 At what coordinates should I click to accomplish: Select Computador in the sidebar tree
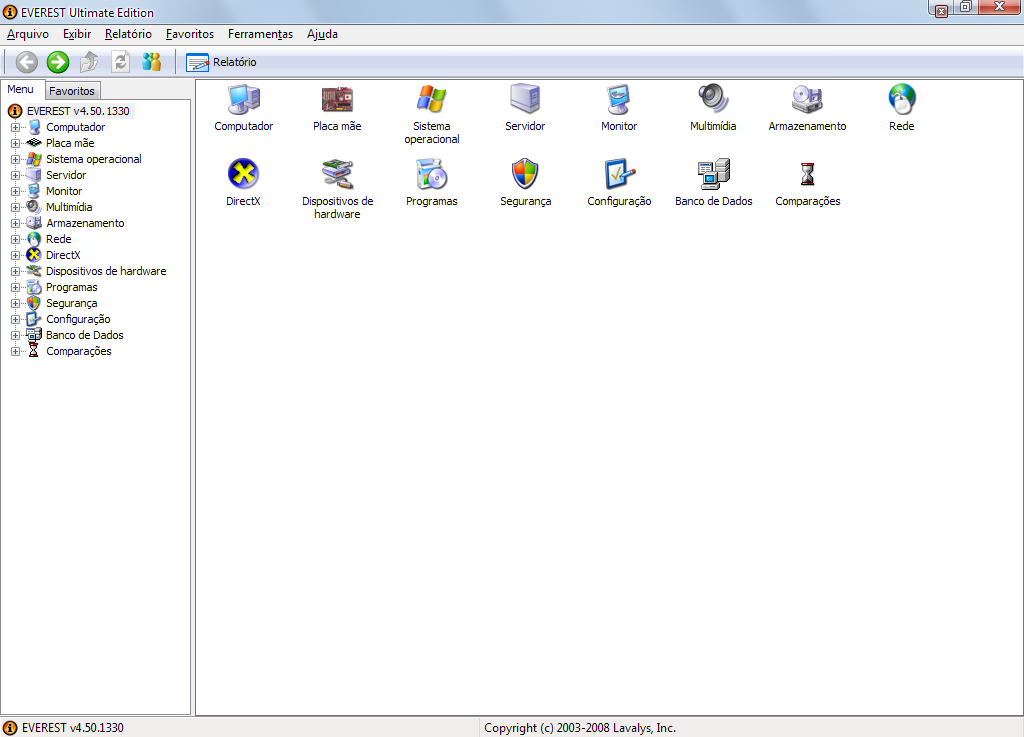pos(75,127)
